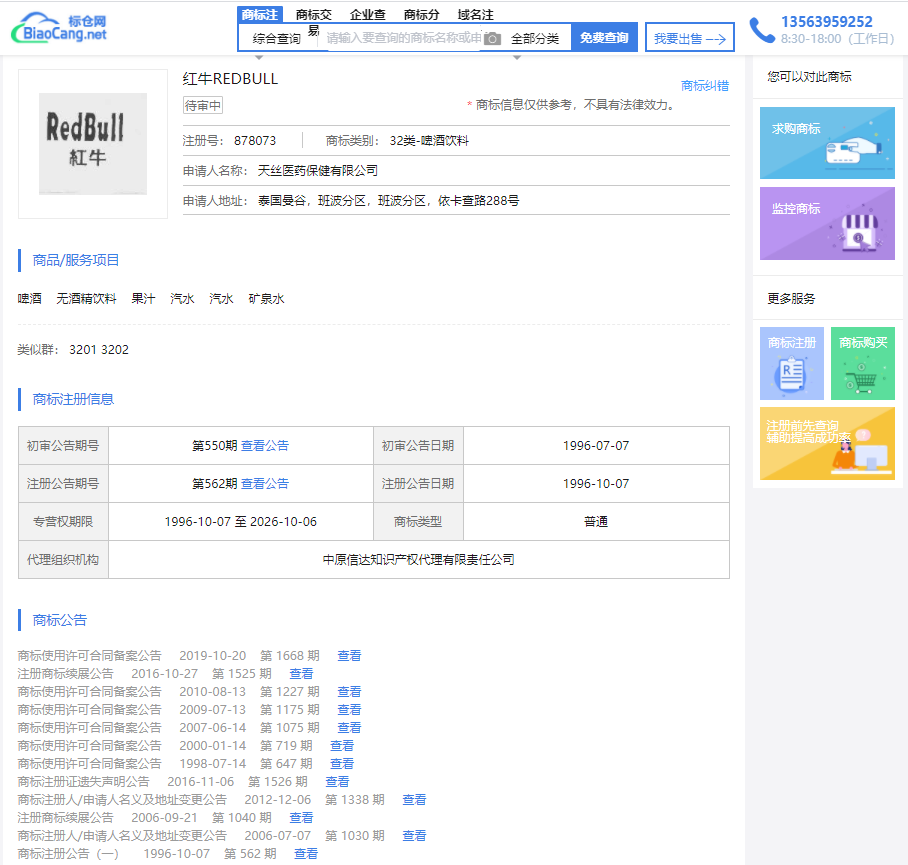Click the registration number 878073
The width and height of the screenshot is (908, 865).
(x=255, y=141)
